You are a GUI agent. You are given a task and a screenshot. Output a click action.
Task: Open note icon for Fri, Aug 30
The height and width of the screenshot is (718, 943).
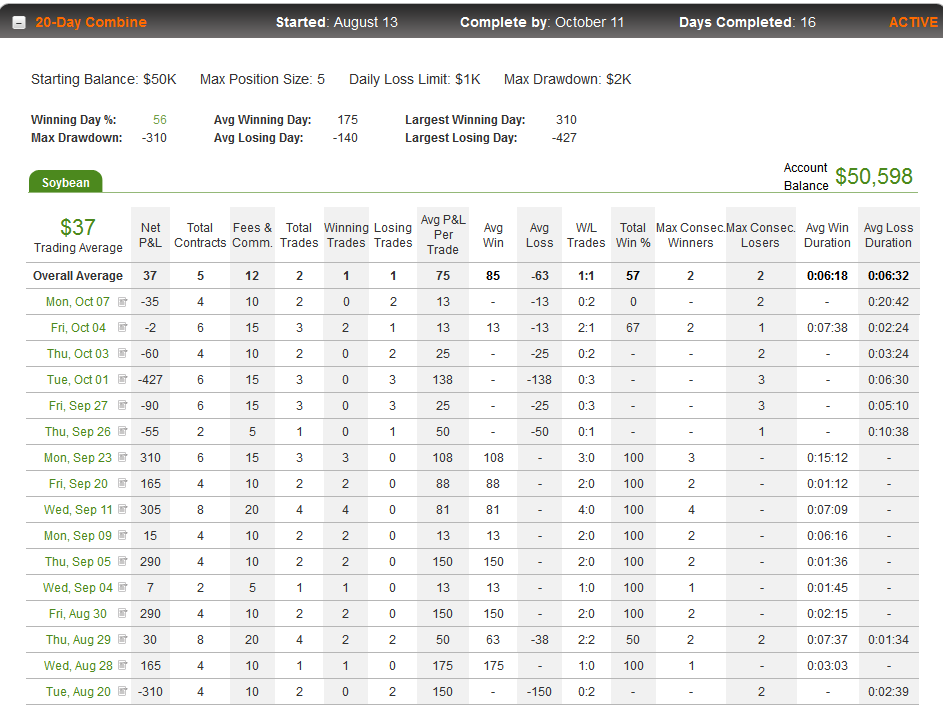pyautogui.click(x=123, y=613)
